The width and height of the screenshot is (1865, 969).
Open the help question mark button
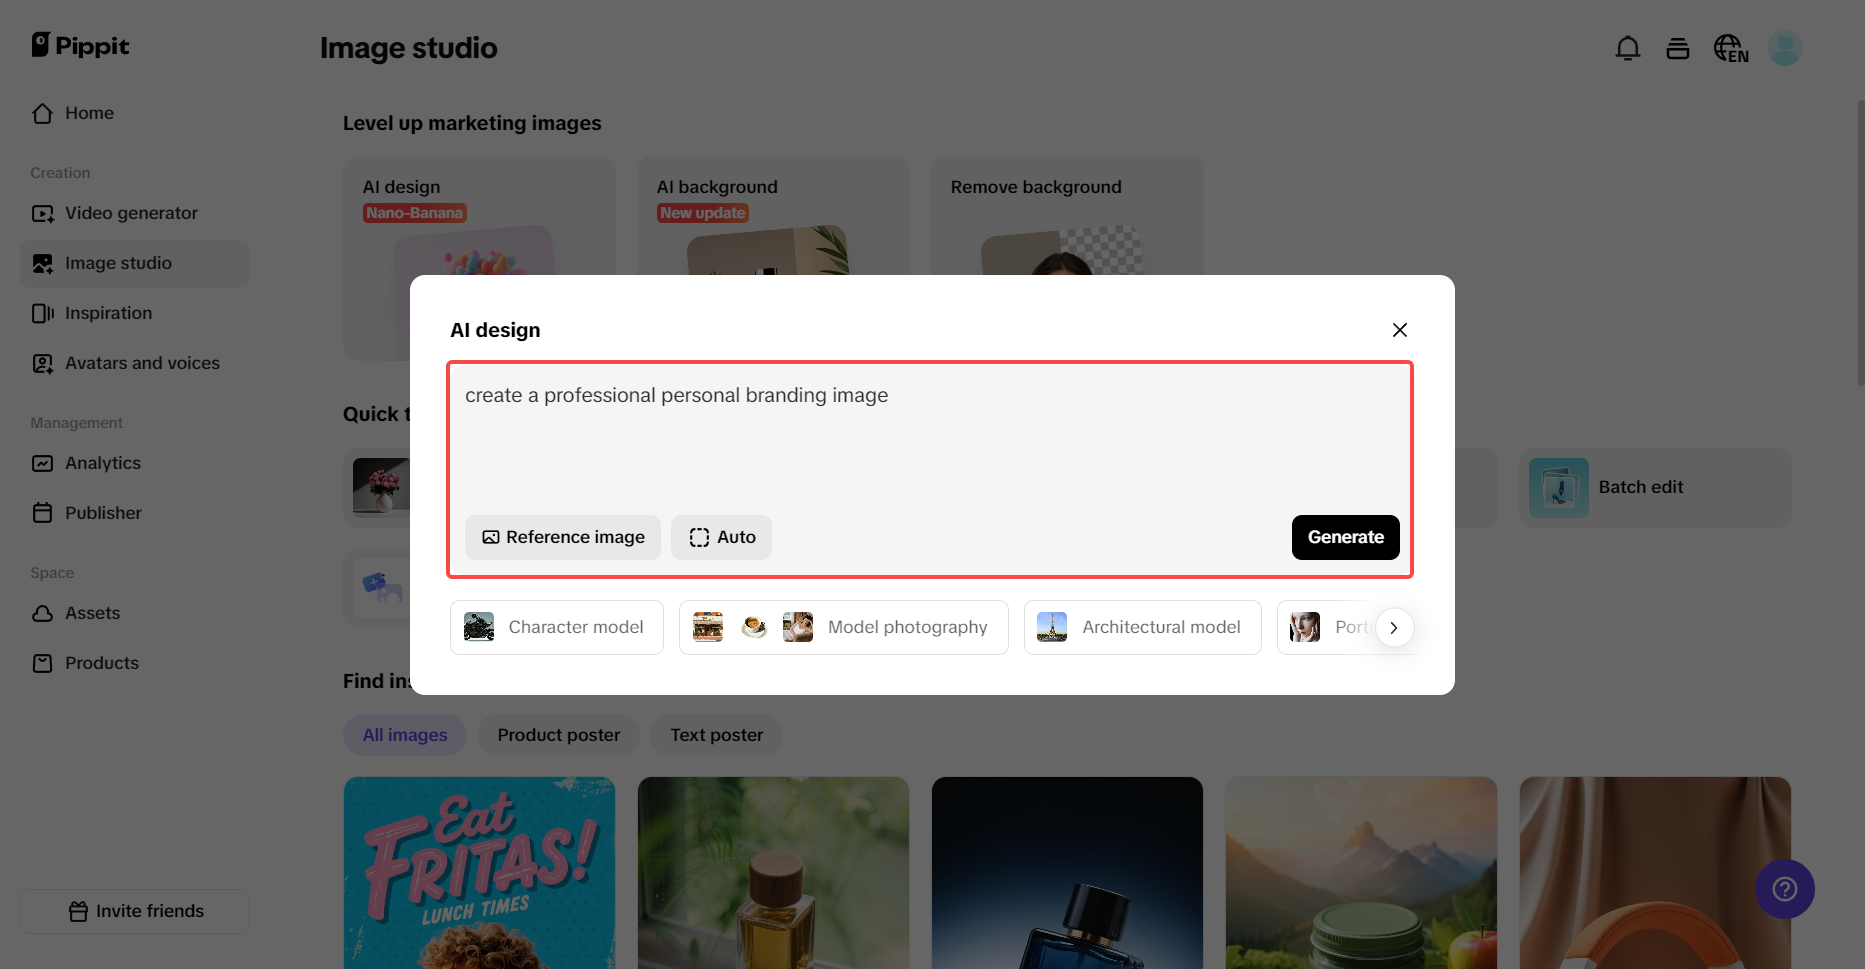(x=1785, y=889)
